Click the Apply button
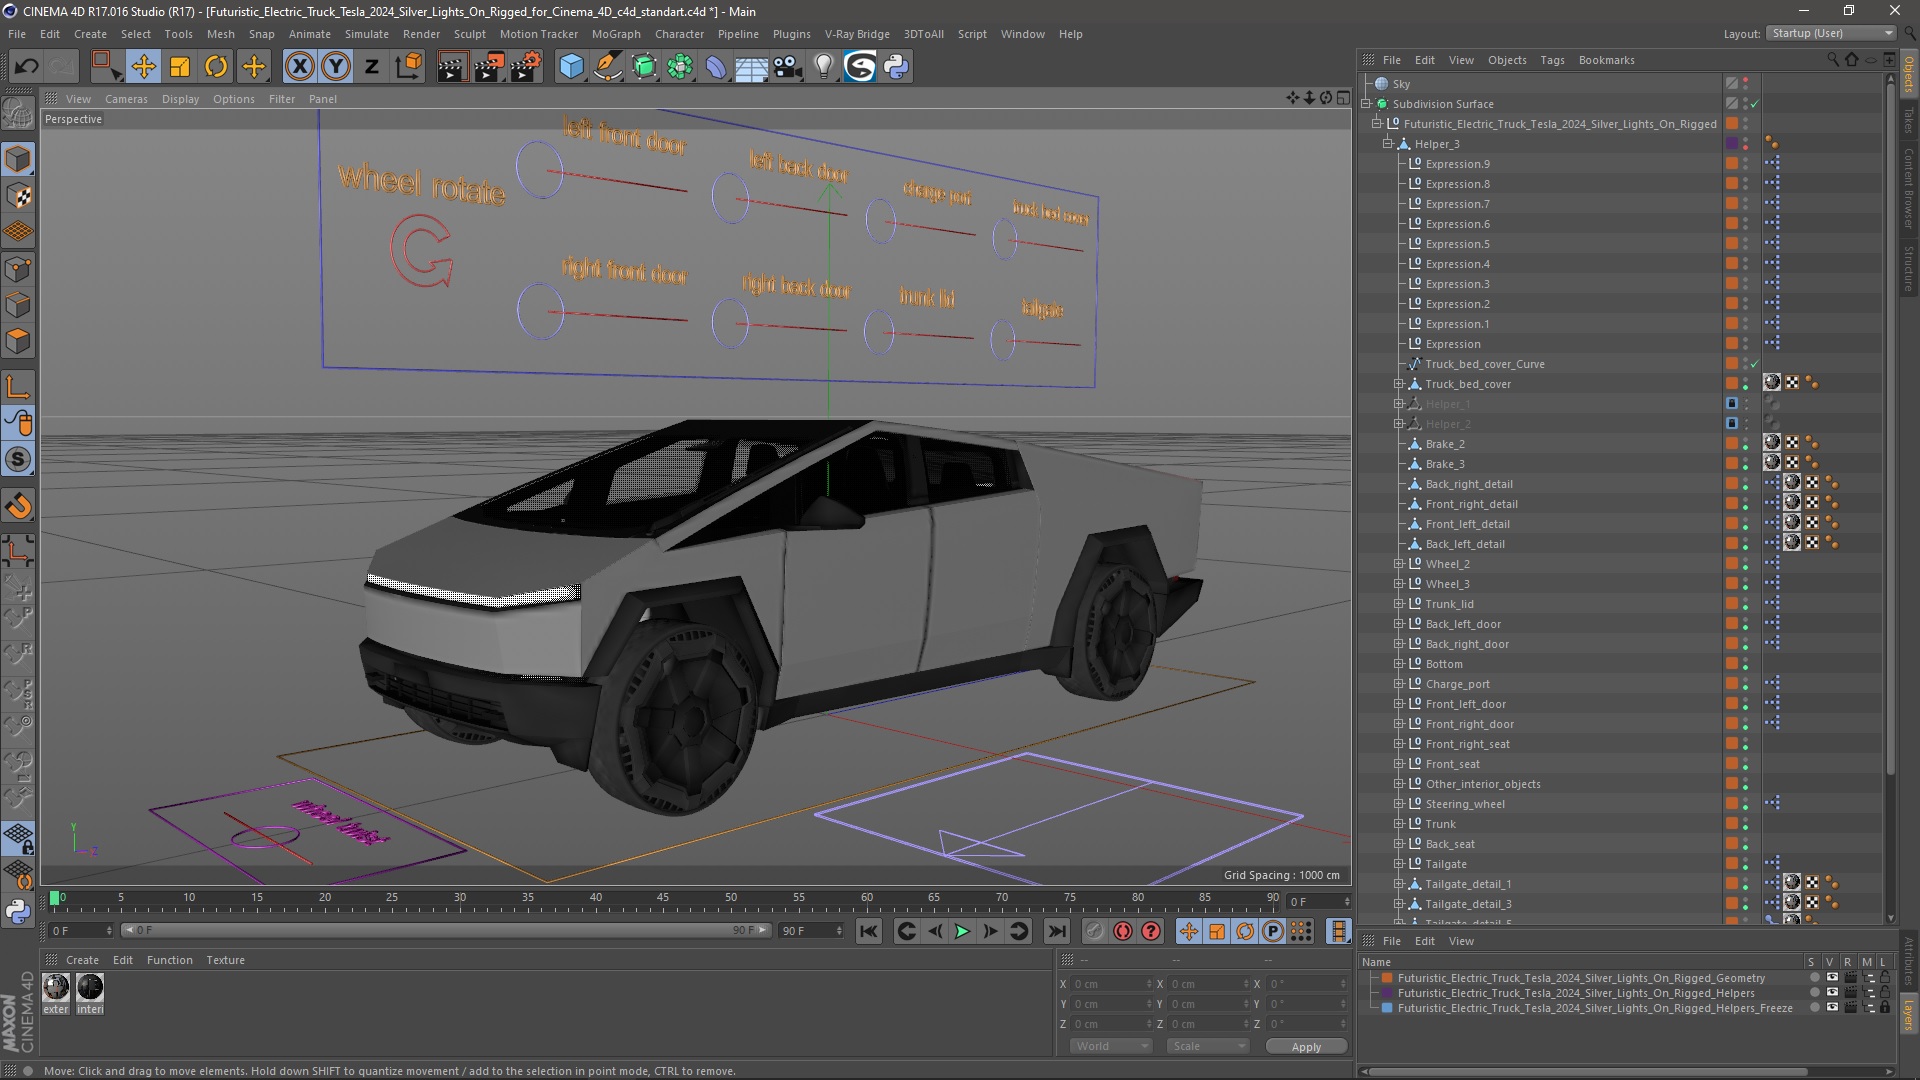The height and width of the screenshot is (1080, 1920). (1306, 1047)
